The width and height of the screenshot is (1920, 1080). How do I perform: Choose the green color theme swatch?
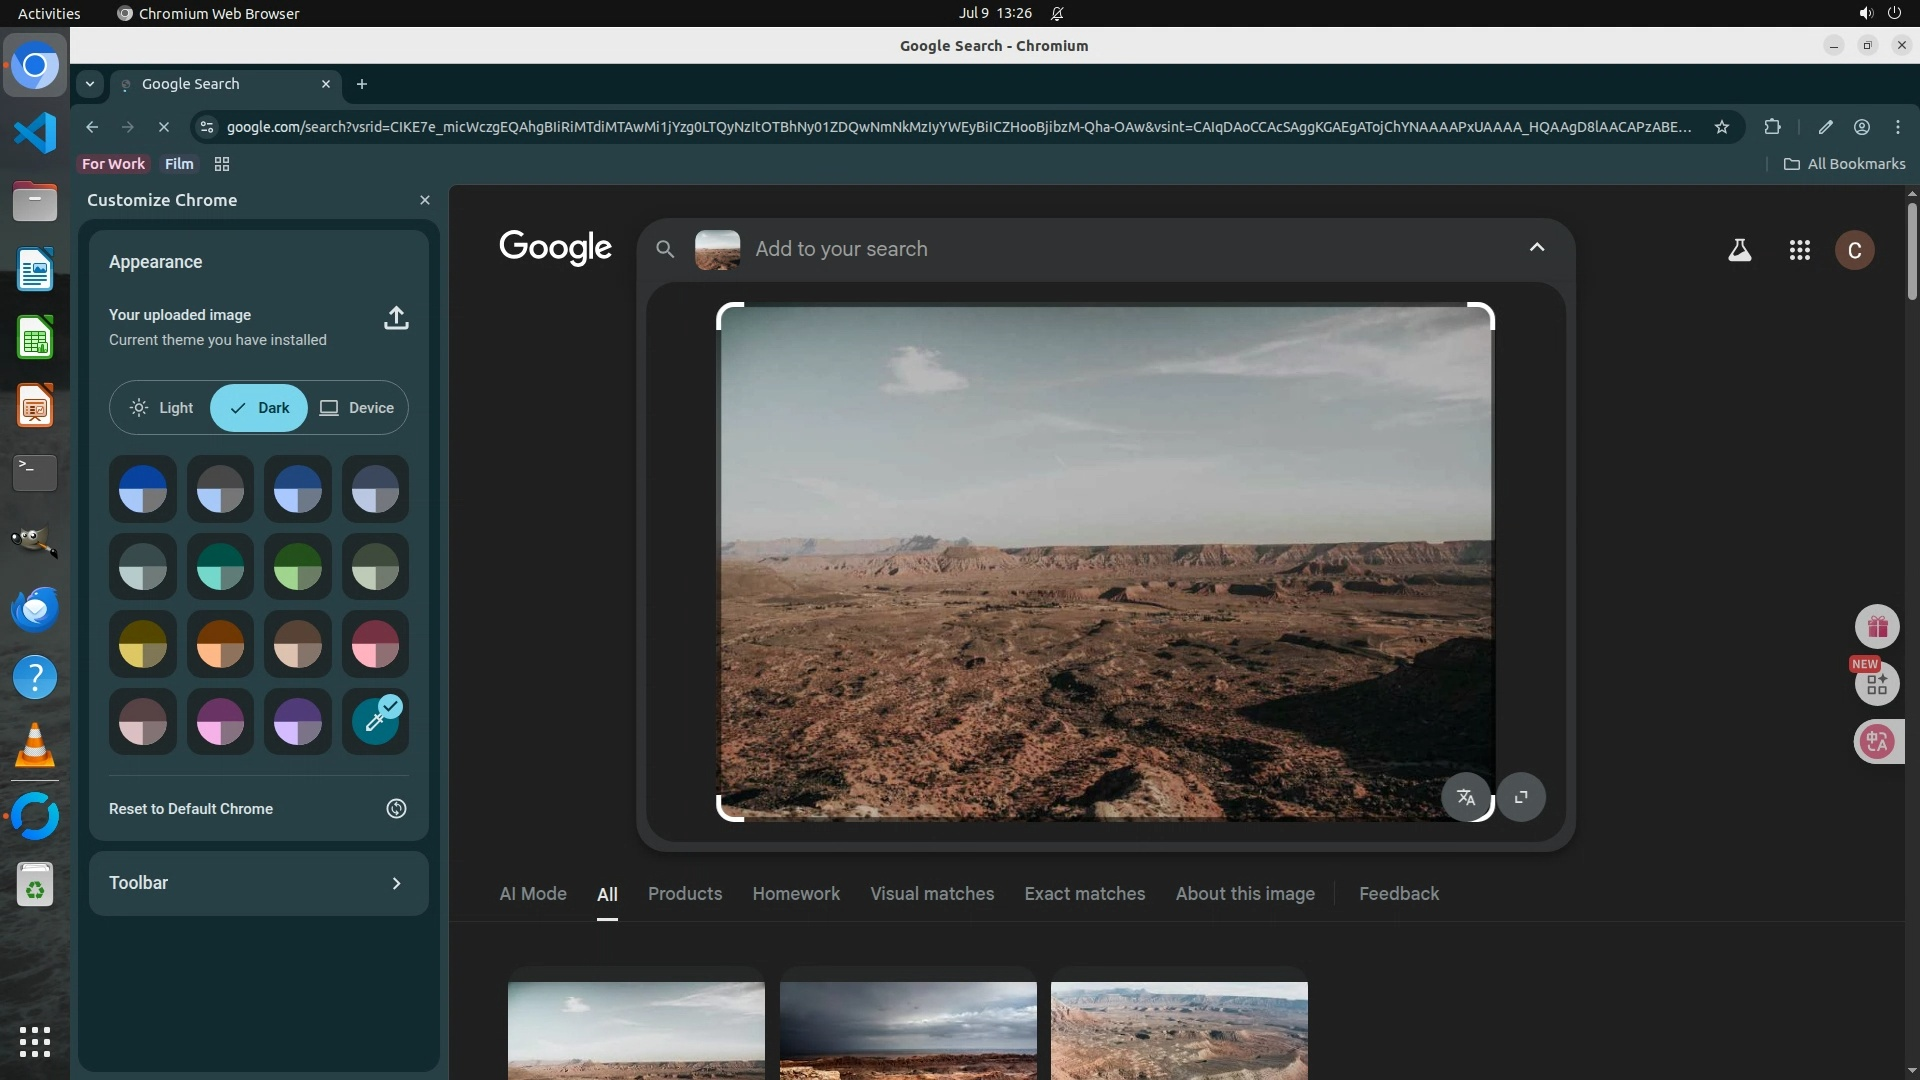click(x=298, y=567)
